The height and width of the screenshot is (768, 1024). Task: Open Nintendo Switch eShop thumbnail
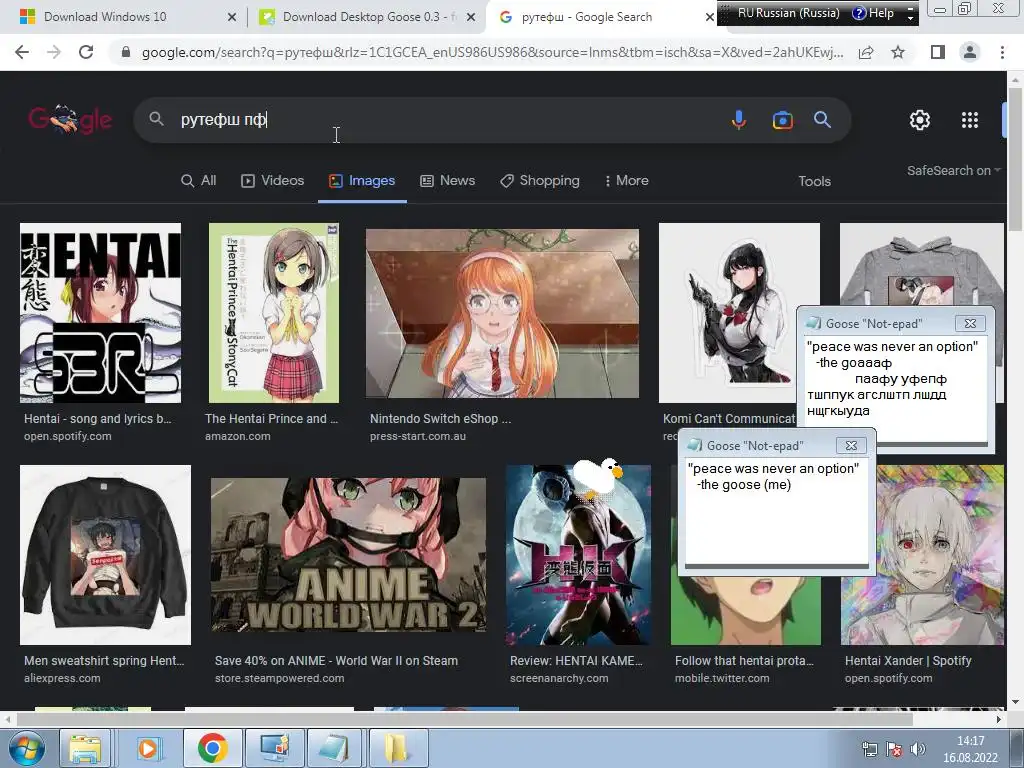point(502,313)
